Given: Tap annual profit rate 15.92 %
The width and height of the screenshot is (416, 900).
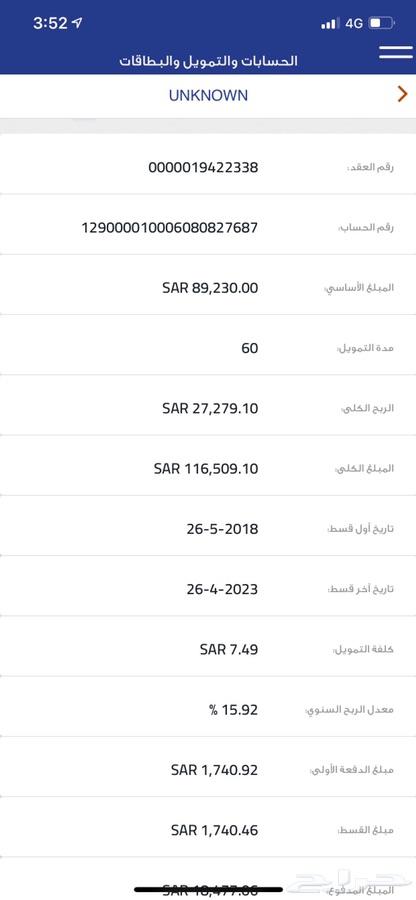Looking at the screenshot, I should [234, 709].
